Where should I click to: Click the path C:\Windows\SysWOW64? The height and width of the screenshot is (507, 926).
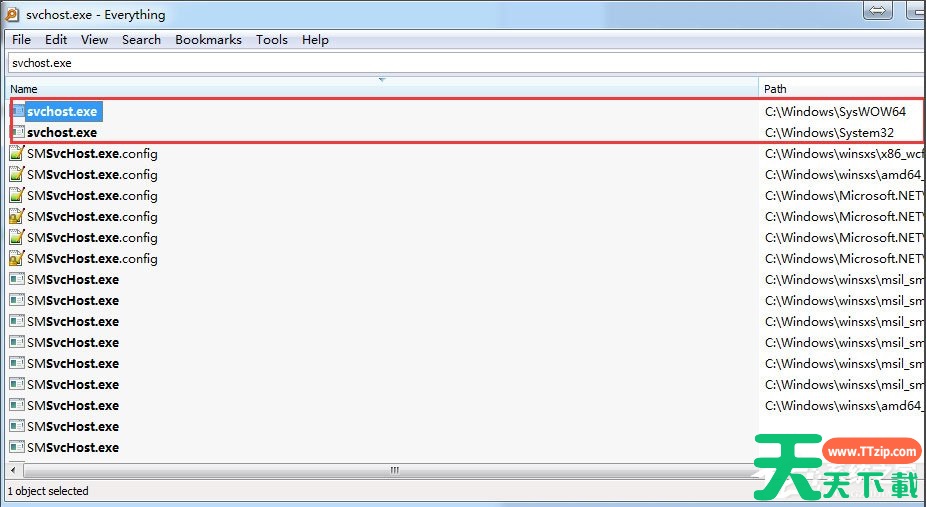click(835, 112)
